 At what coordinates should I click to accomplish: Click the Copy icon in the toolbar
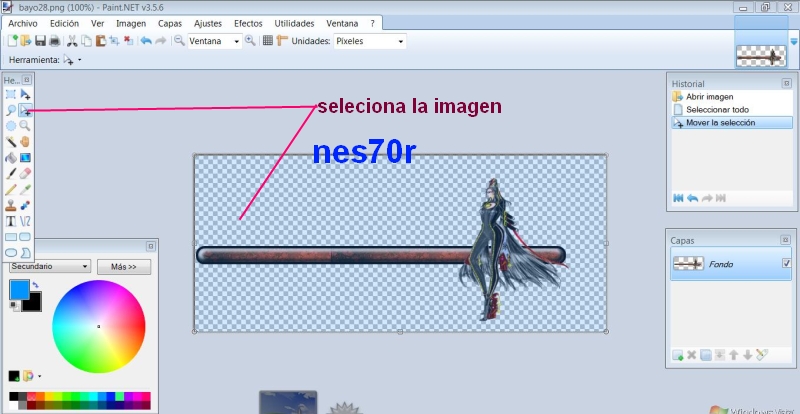87,41
